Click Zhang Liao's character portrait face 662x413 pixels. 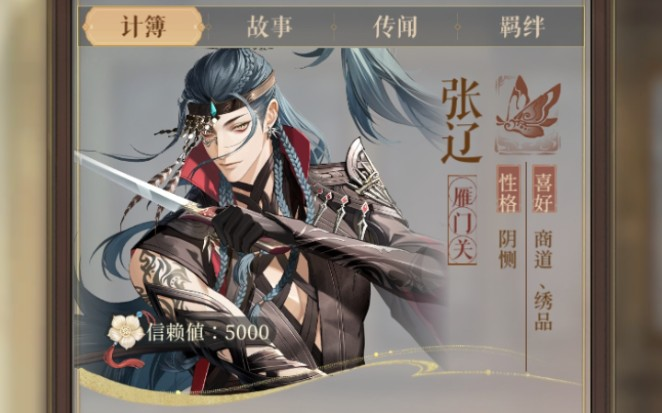click(x=236, y=137)
